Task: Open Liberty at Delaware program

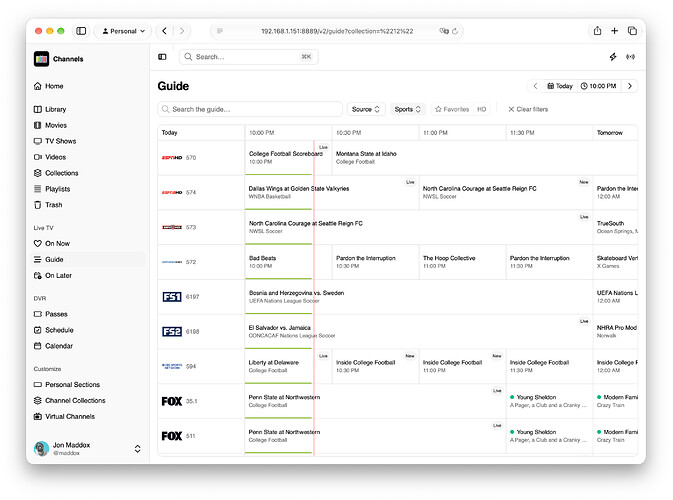Action: tap(288, 366)
